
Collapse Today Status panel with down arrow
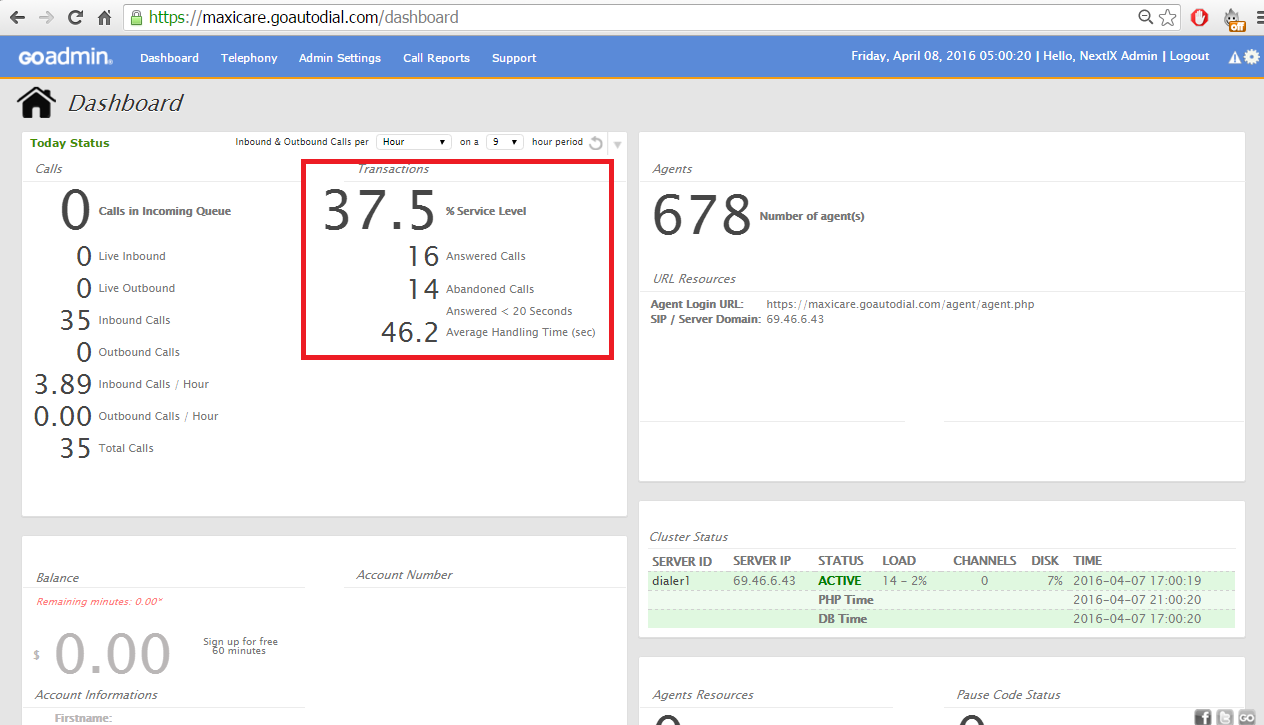pyautogui.click(x=617, y=145)
